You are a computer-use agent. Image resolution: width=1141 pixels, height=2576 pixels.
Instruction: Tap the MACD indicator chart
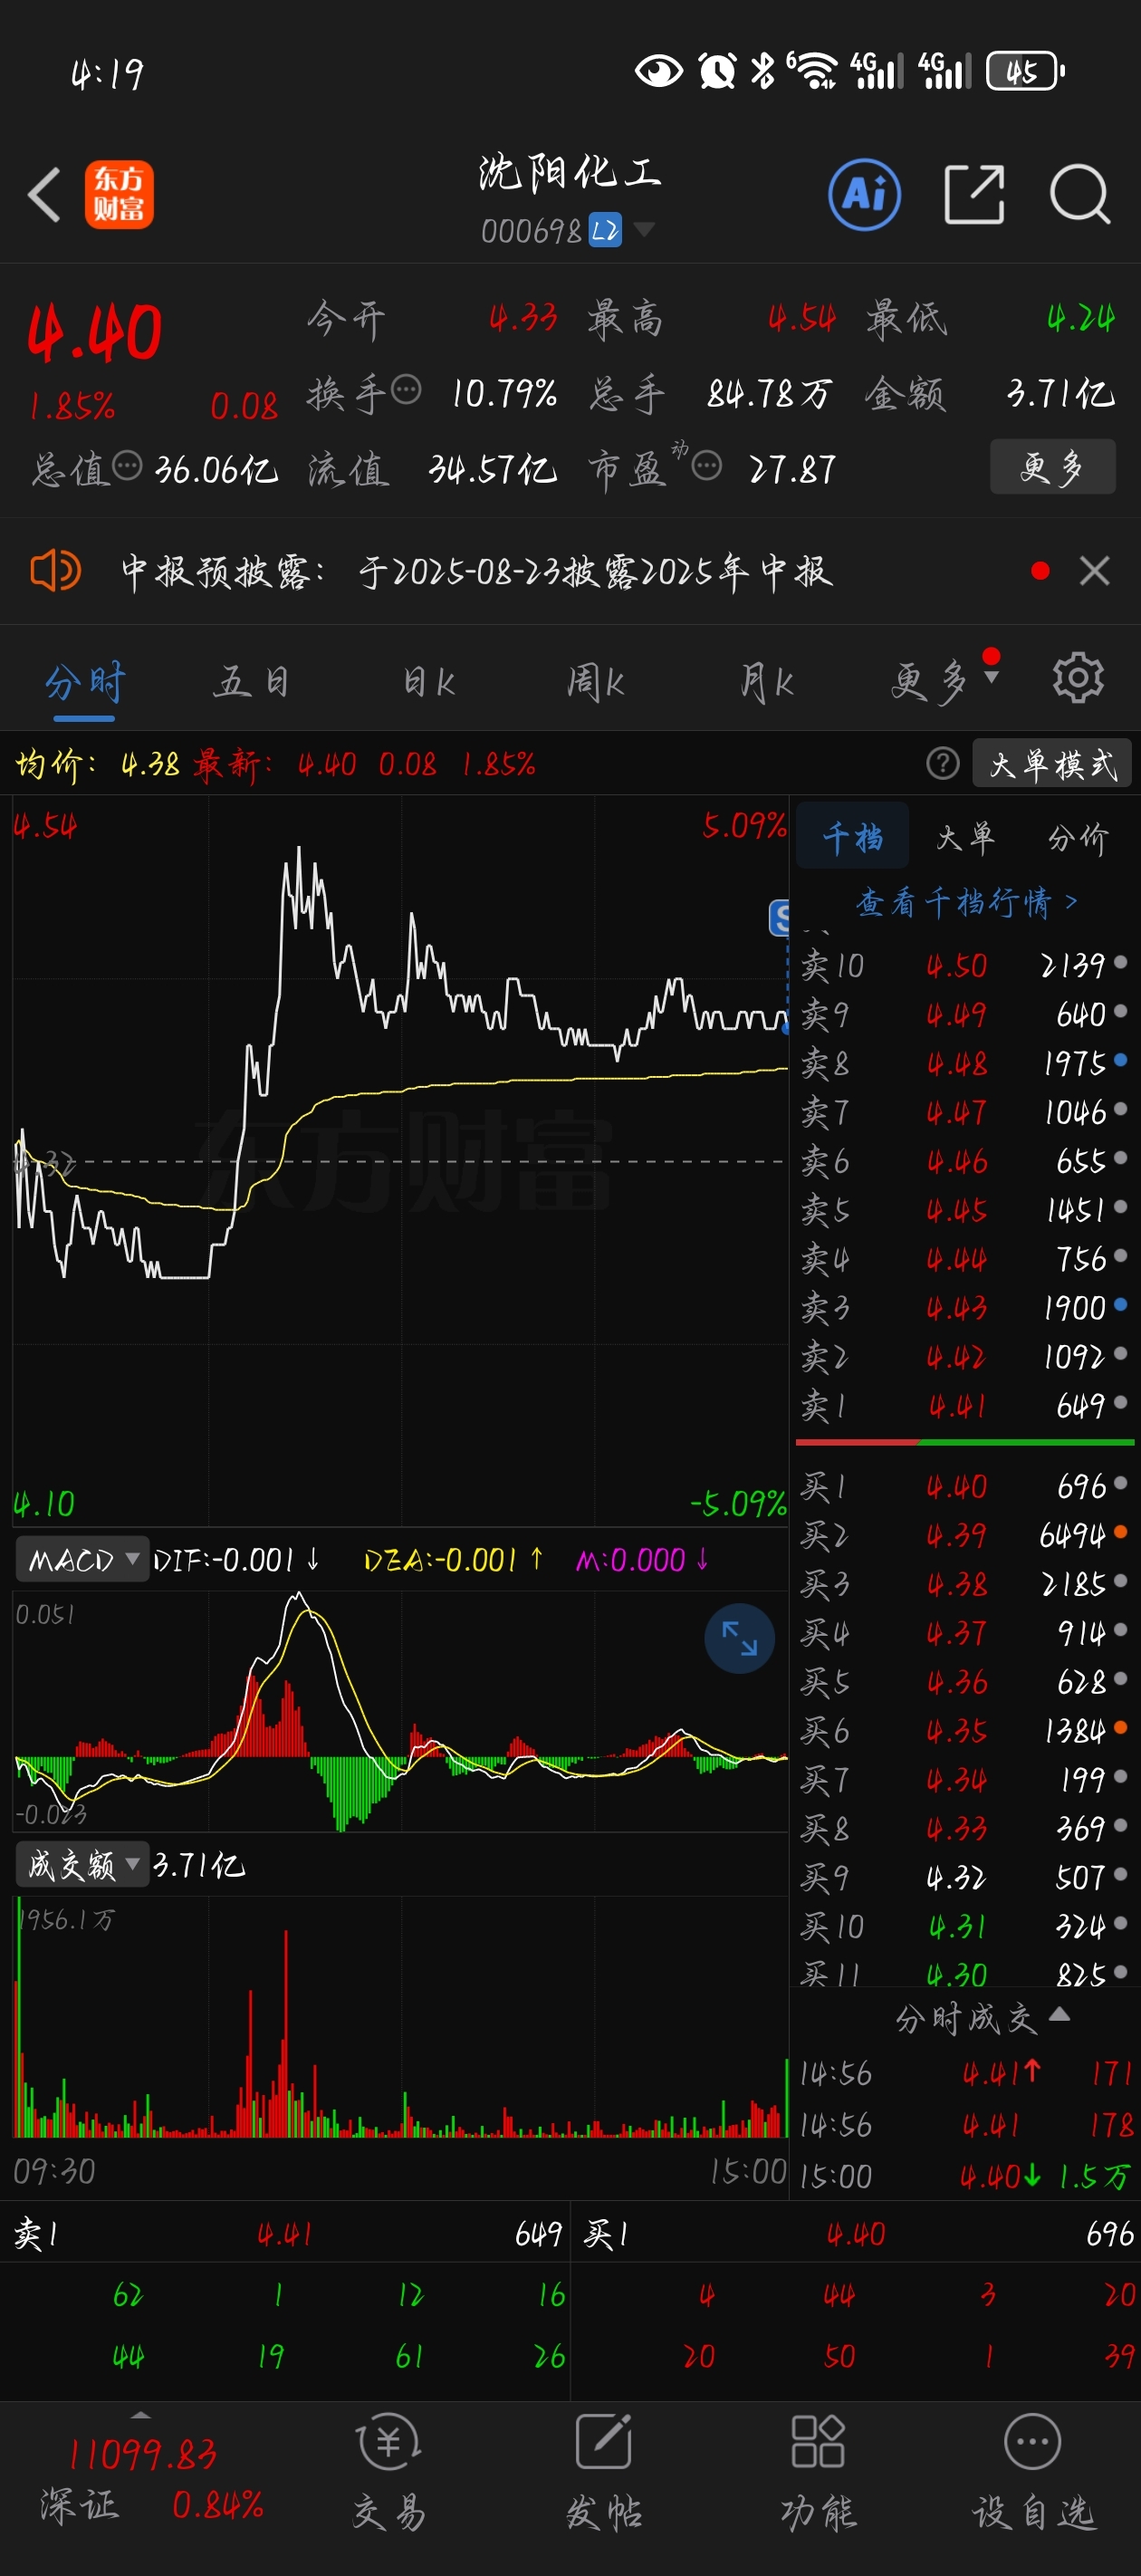(x=400, y=1712)
